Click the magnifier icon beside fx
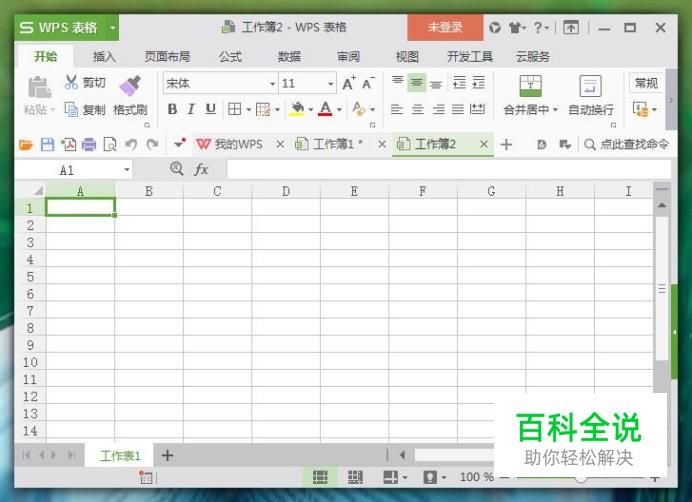This screenshot has width=692, height=502. 177,168
